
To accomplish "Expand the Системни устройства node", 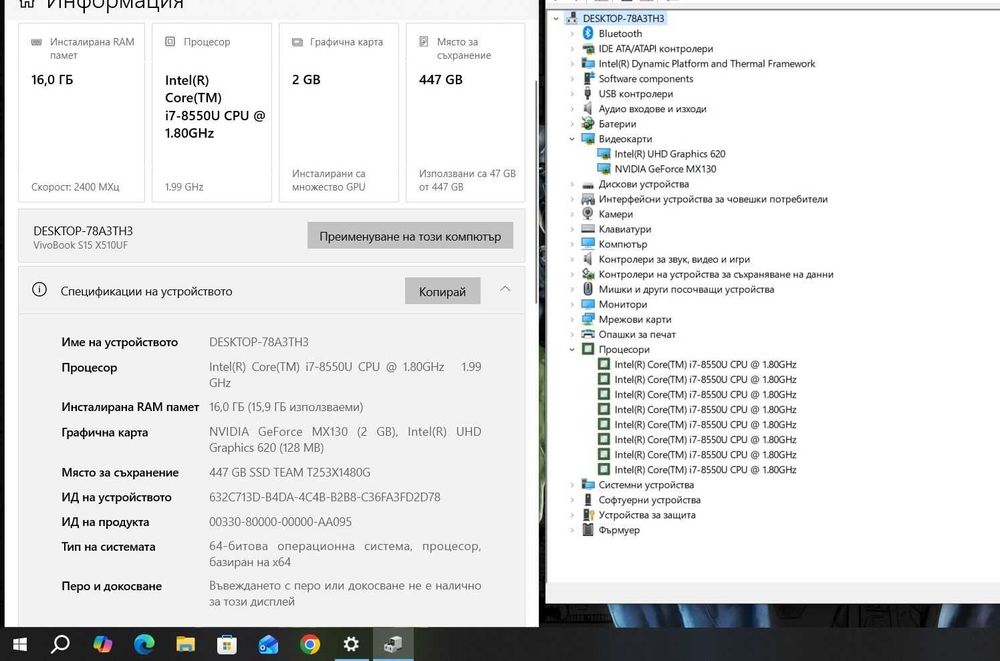I will pyautogui.click(x=572, y=485).
